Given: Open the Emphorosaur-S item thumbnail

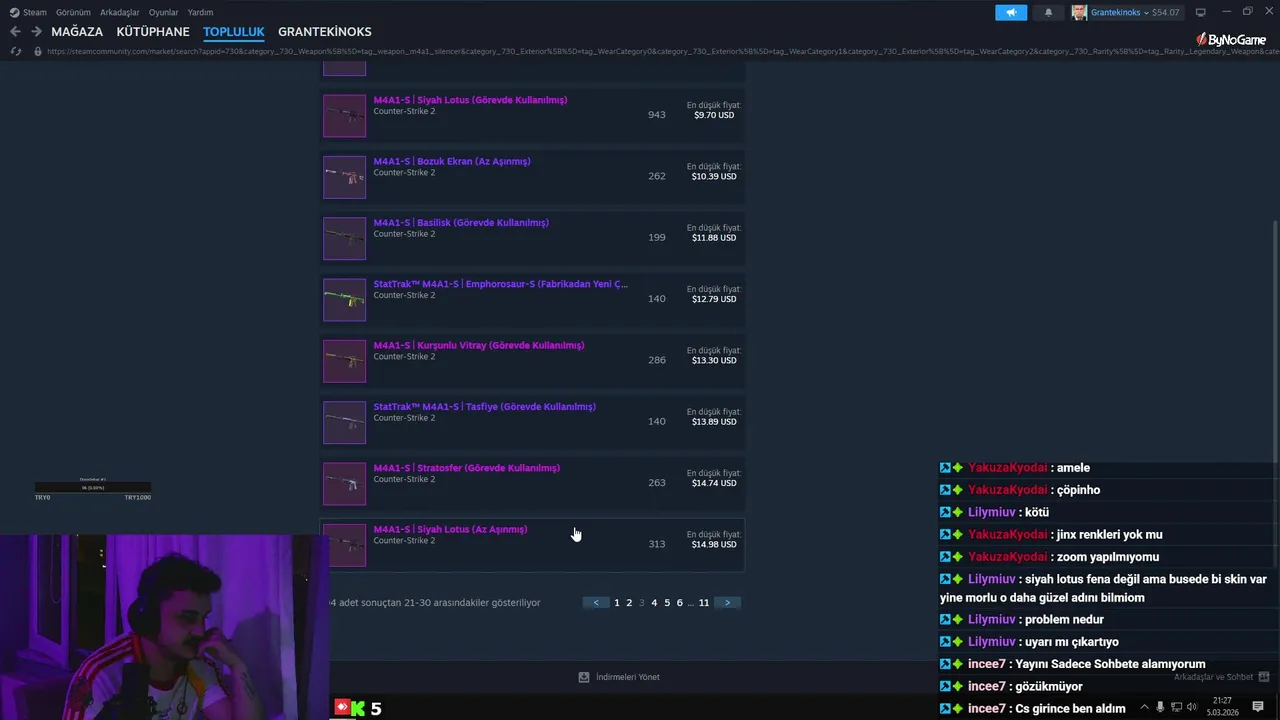Looking at the screenshot, I should click(x=344, y=300).
